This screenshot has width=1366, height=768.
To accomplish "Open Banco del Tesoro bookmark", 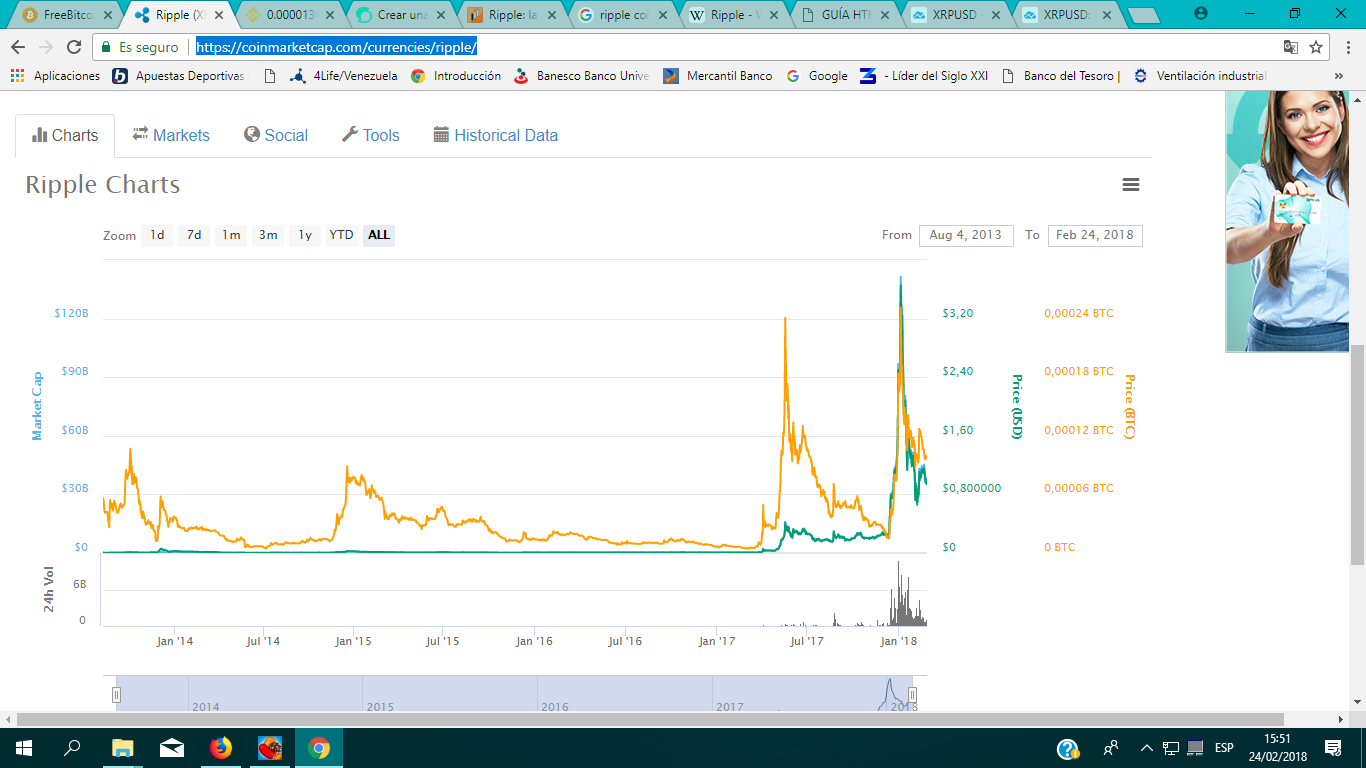I will pos(1060,76).
